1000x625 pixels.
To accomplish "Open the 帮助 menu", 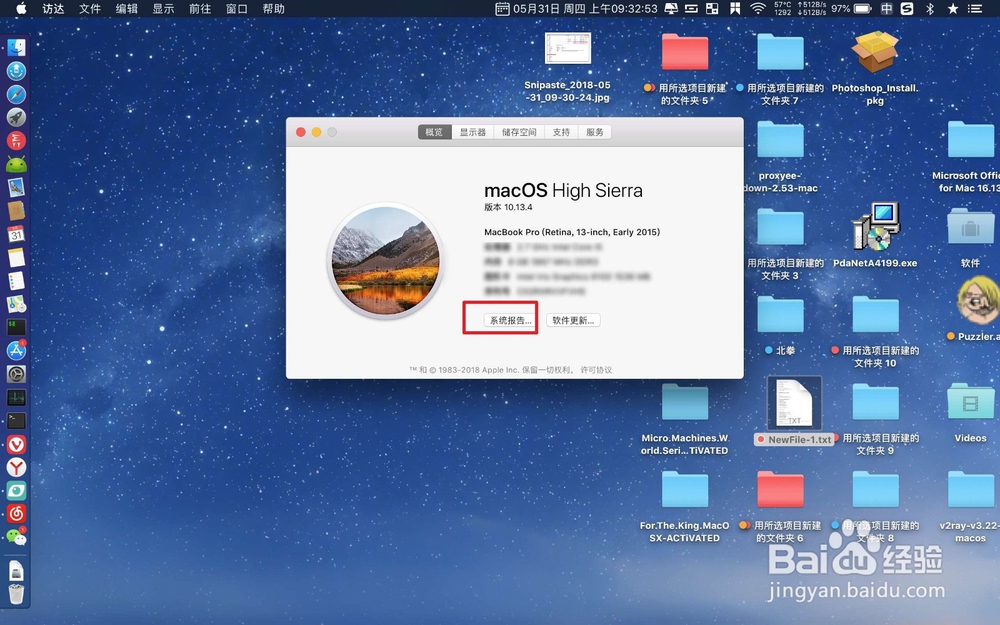I will coord(272,9).
